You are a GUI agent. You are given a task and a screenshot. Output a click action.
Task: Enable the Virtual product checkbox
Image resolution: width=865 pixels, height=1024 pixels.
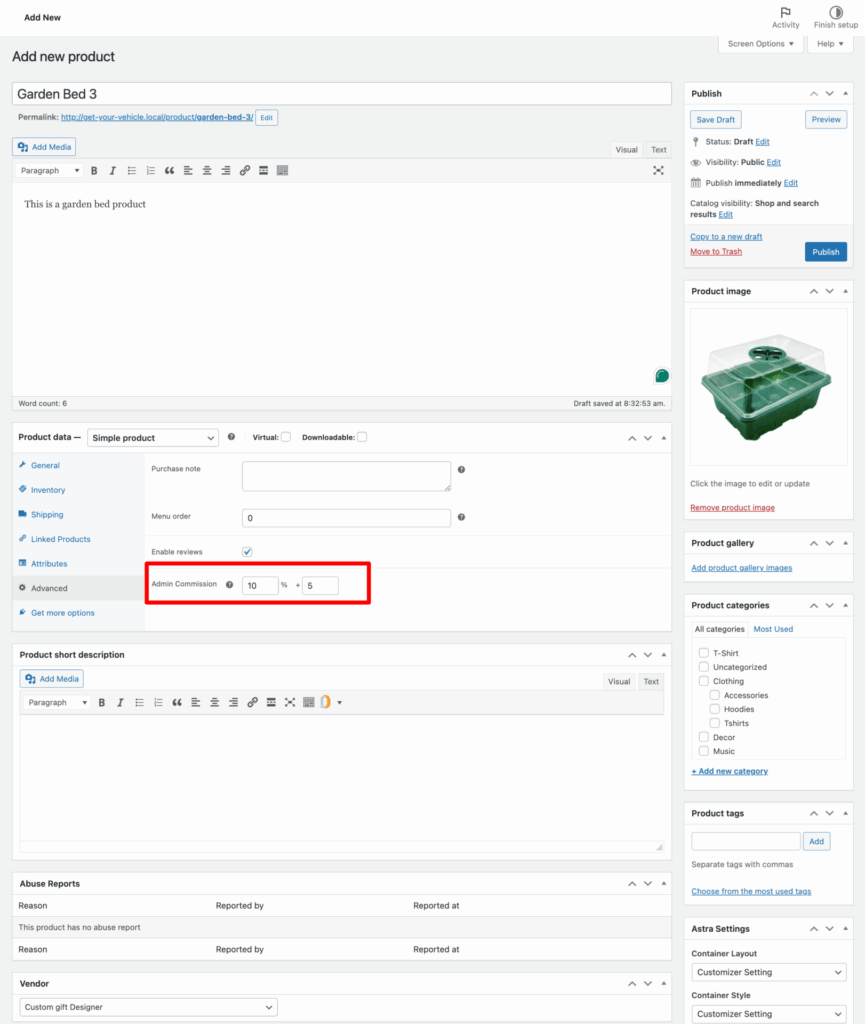(287, 436)
